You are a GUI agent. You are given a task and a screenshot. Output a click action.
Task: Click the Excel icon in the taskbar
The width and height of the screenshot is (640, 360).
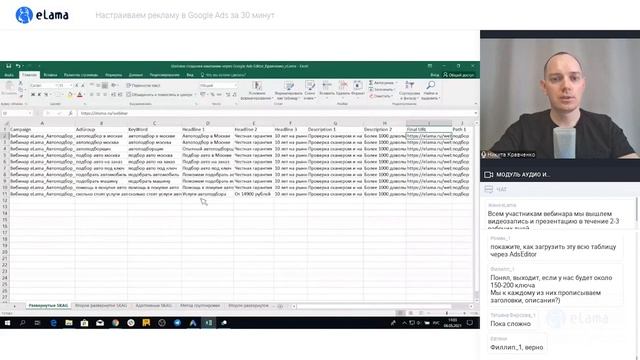point(209,323)
